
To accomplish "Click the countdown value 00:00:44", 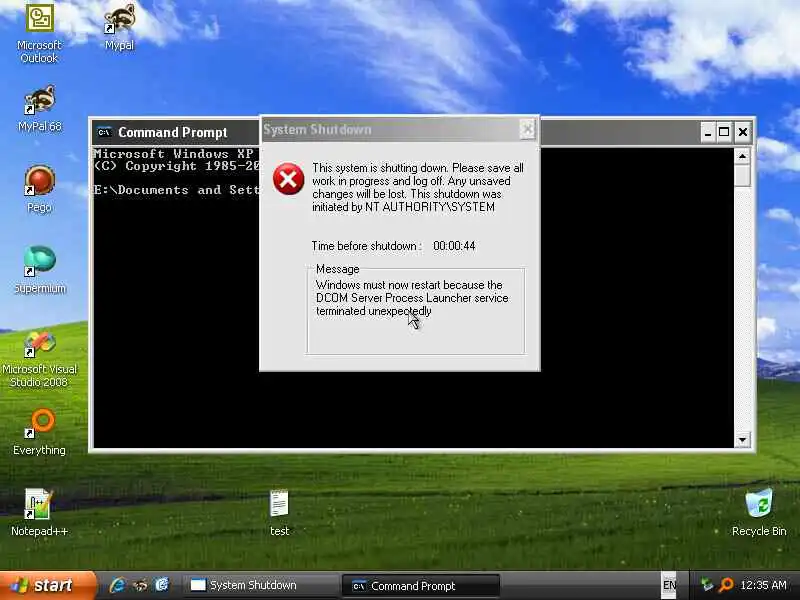I will pos(454,246).
